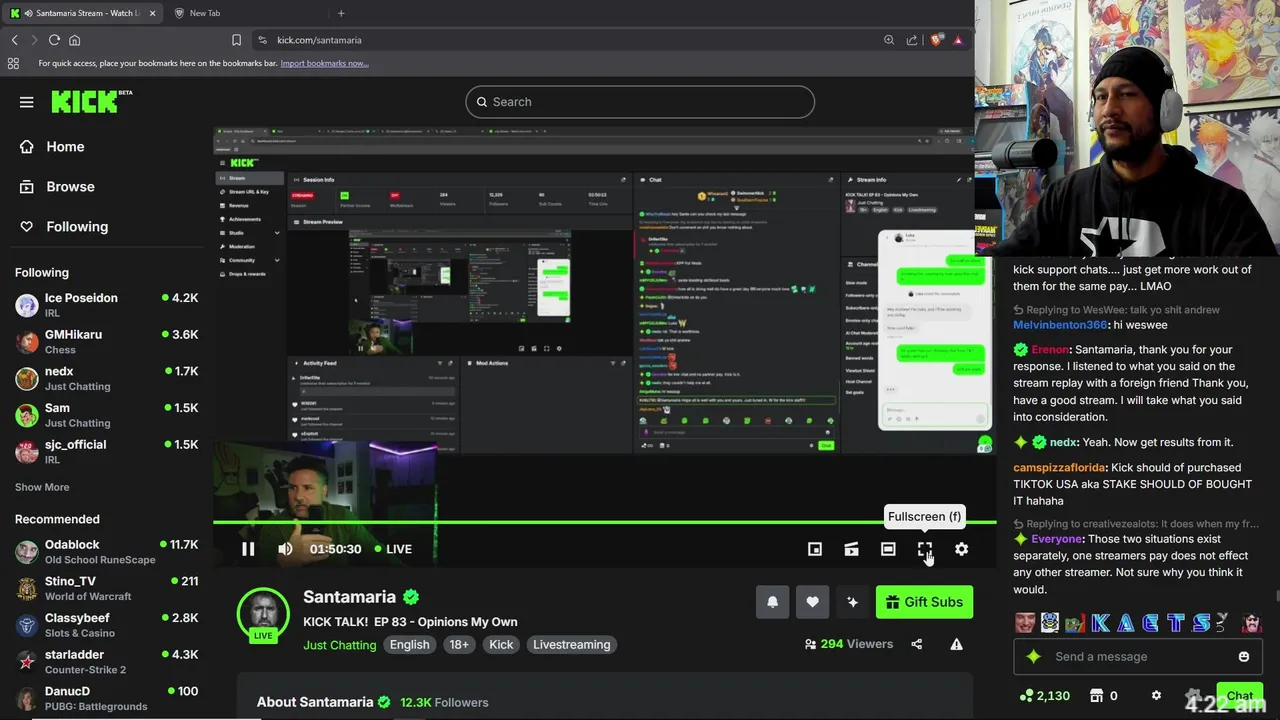Click the Kick logo
Viewport: 1280px width, 720px height.
(91, 101)
